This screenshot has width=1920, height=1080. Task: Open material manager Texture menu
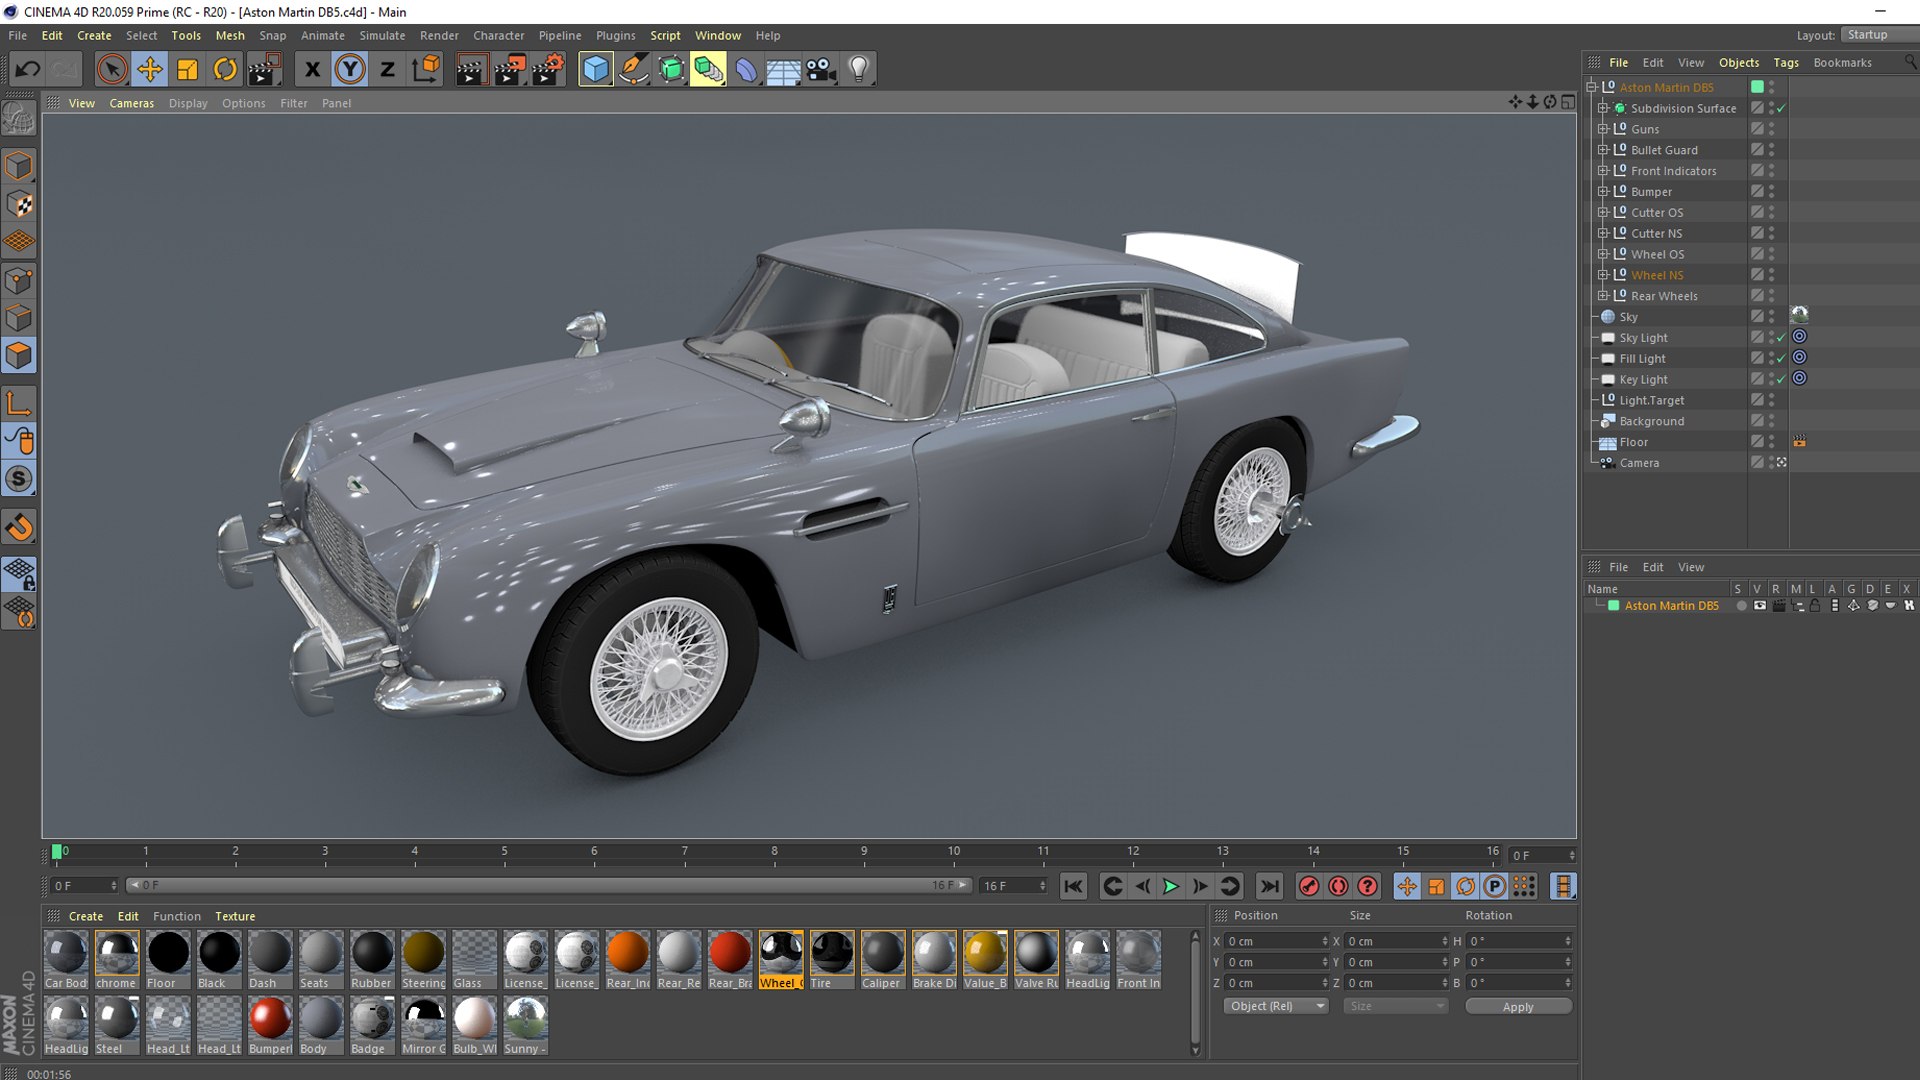coord(235,916)
